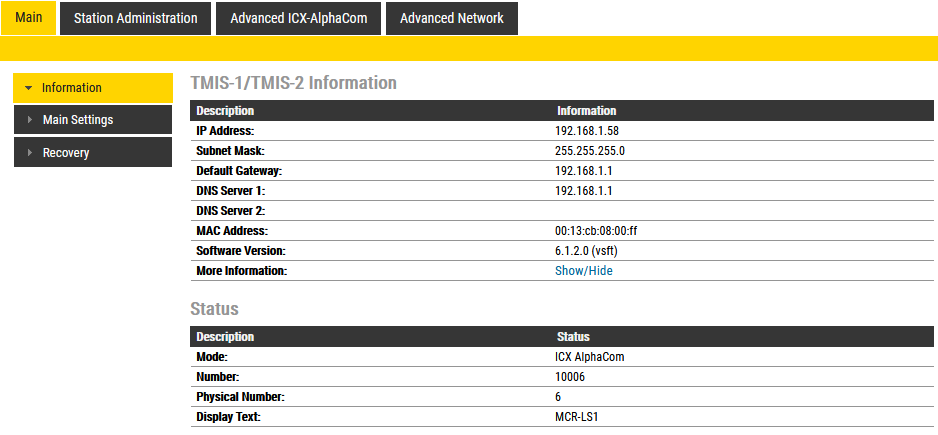Switch to the Main tab
Screen dimensions: 938x435
29,18
